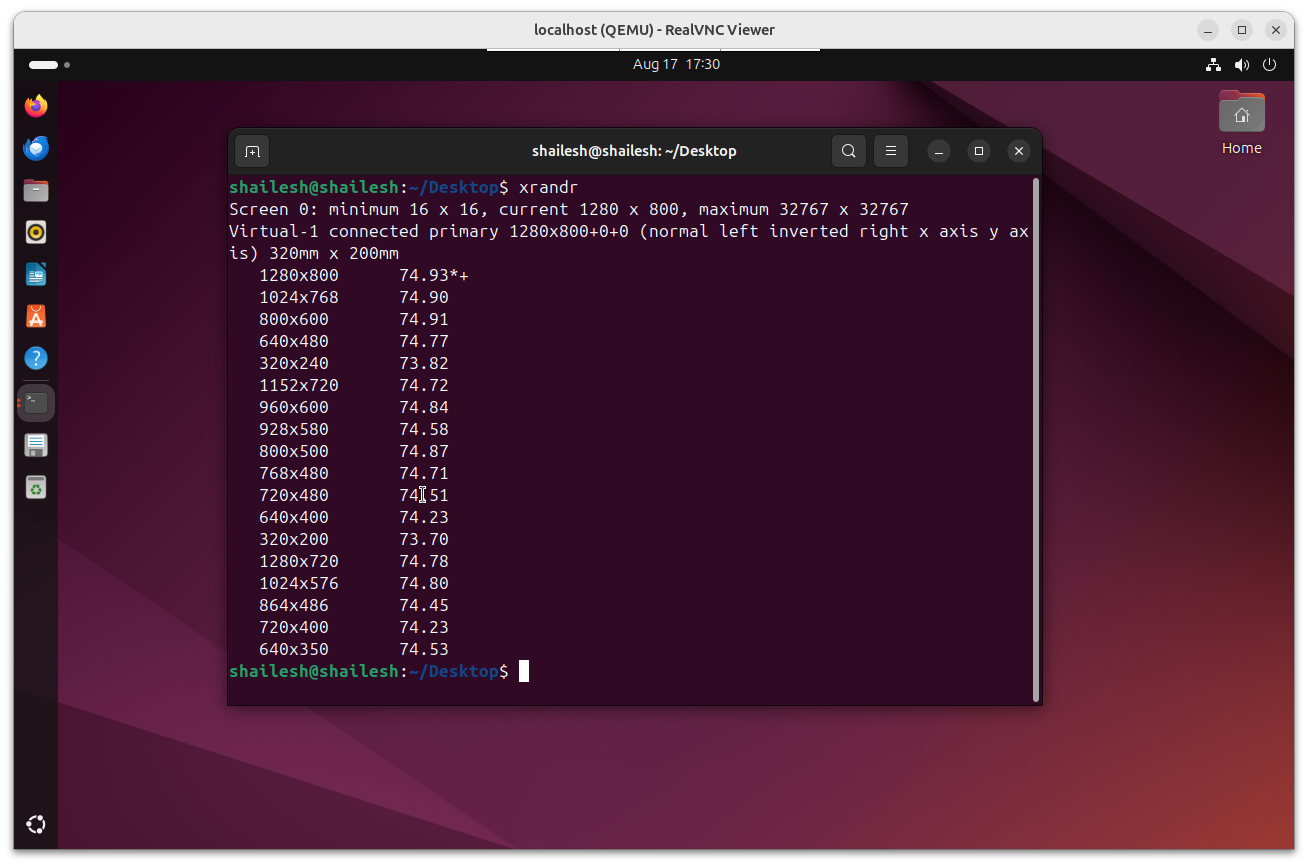Open the floppy disk icon in dock
This screenshot has height=866, width=1308.
(x=36, y=445)
